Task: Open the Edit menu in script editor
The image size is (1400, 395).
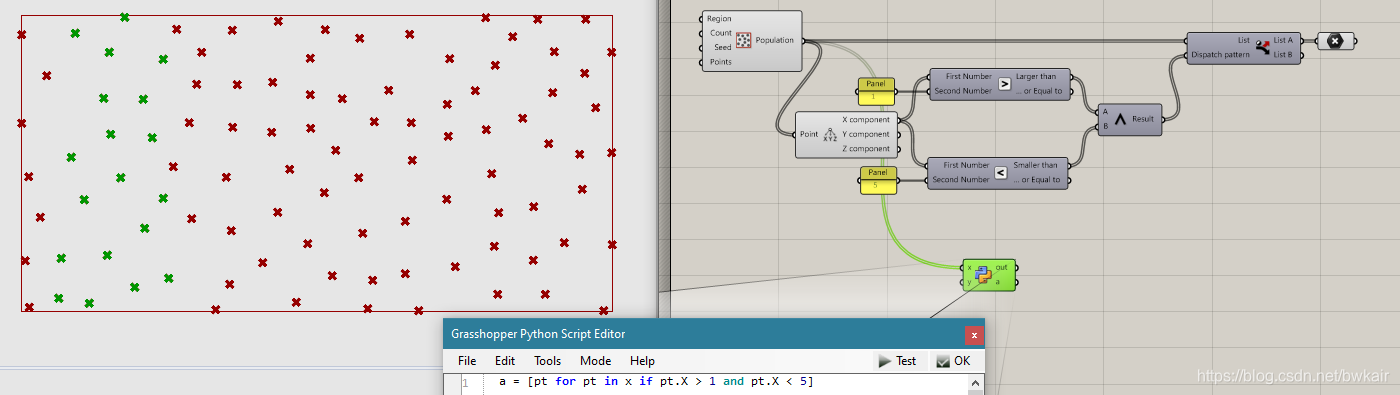Action: tap(505, 360)
